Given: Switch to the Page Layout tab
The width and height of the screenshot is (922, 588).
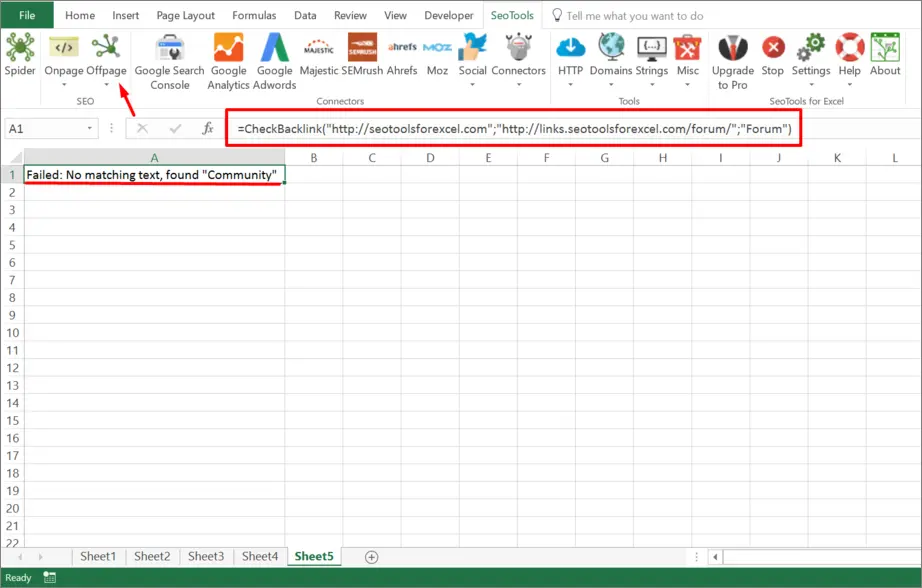Looking at the screenshot, I should 185,15.
